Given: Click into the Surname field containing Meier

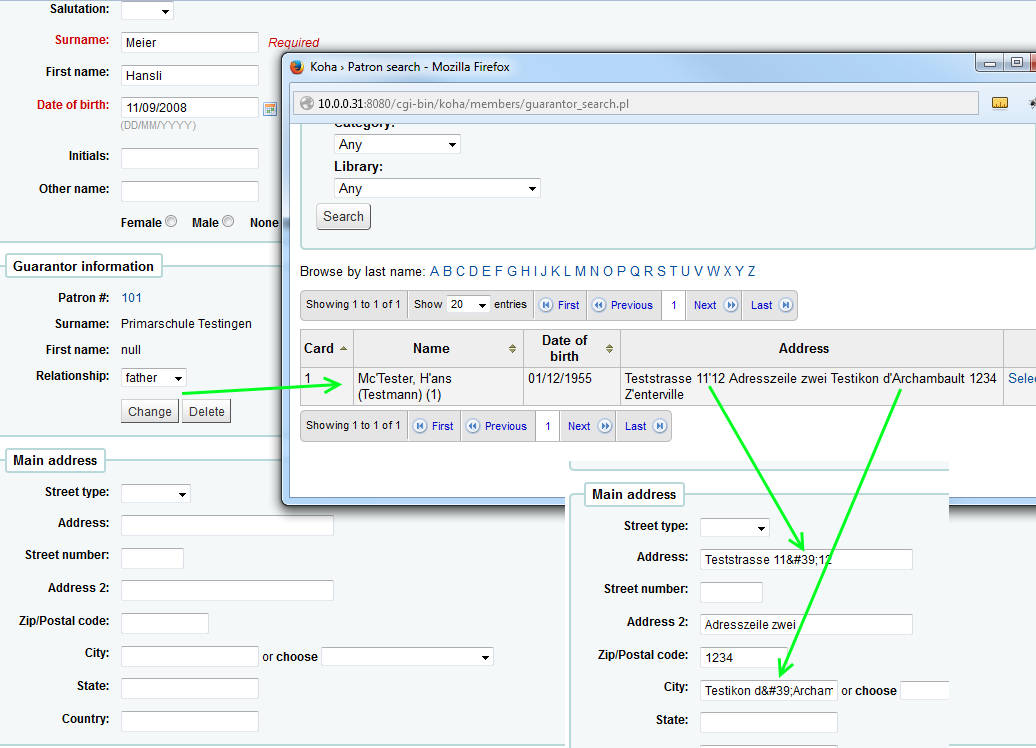Looking at the screenshot, I should pos(189,42).
